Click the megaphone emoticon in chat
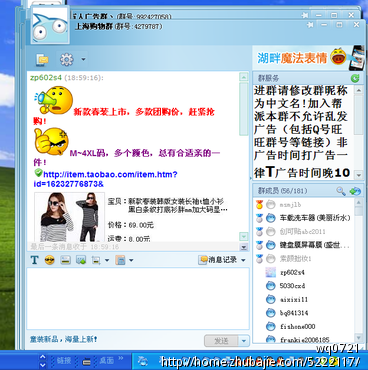 53,100
